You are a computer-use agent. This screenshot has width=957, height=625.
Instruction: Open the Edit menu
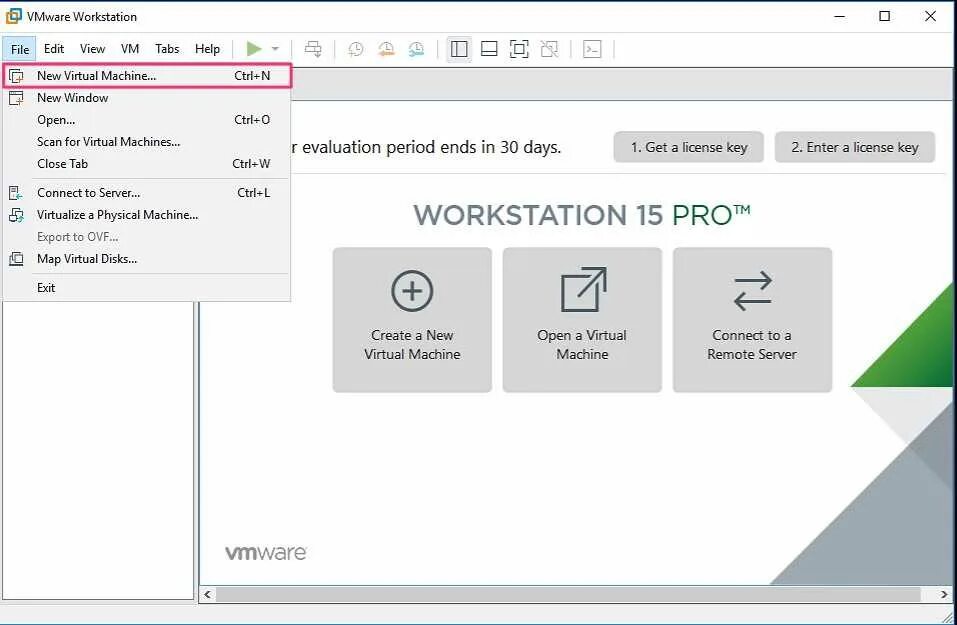54,49
